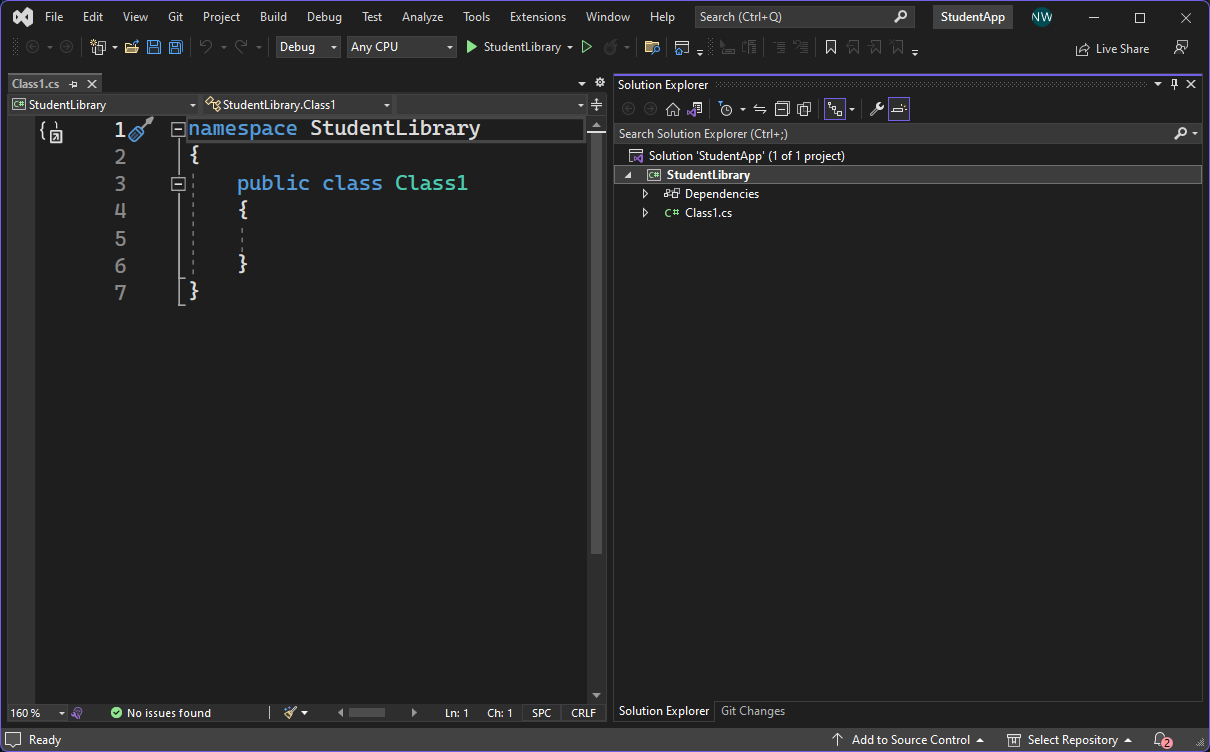Viewport: 1210px width, 752px height.
Task: Click the Save All icon
Action: (x=176, y=47)
